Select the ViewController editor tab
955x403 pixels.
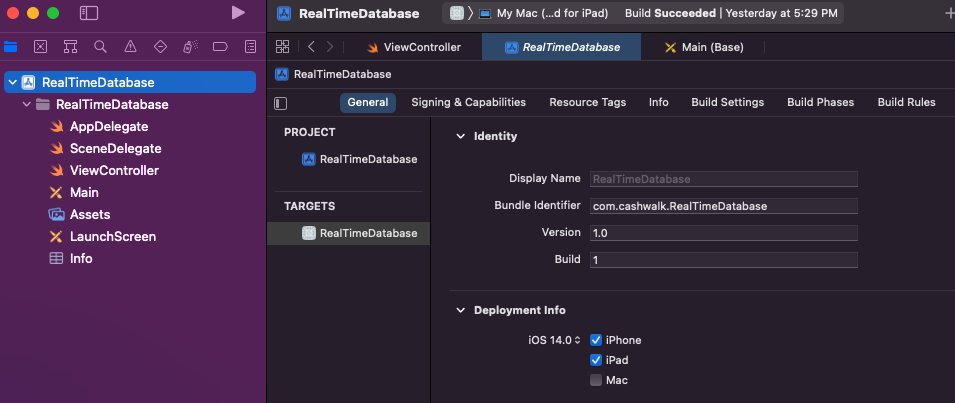[414, 47]
